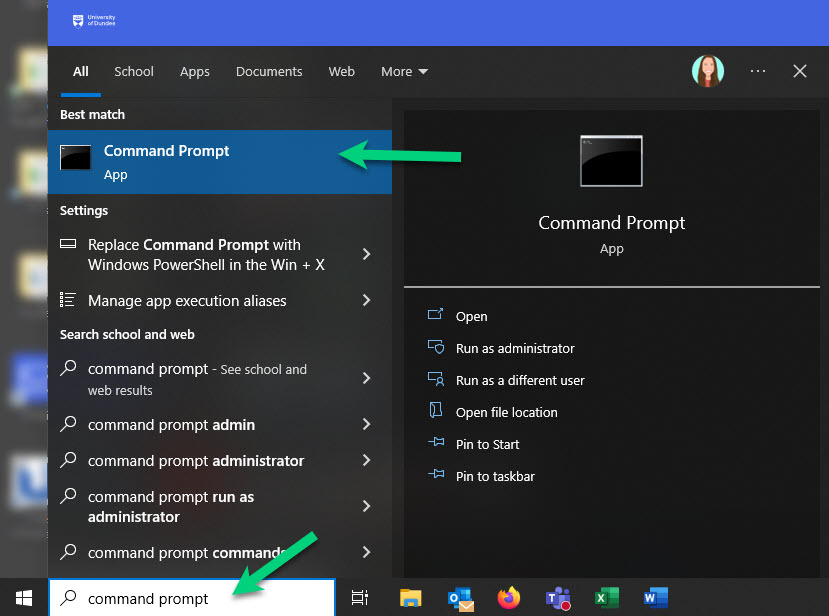Expand arrow for Manage app execution aliases
The image size is (829, 616).
coord(366,300)
